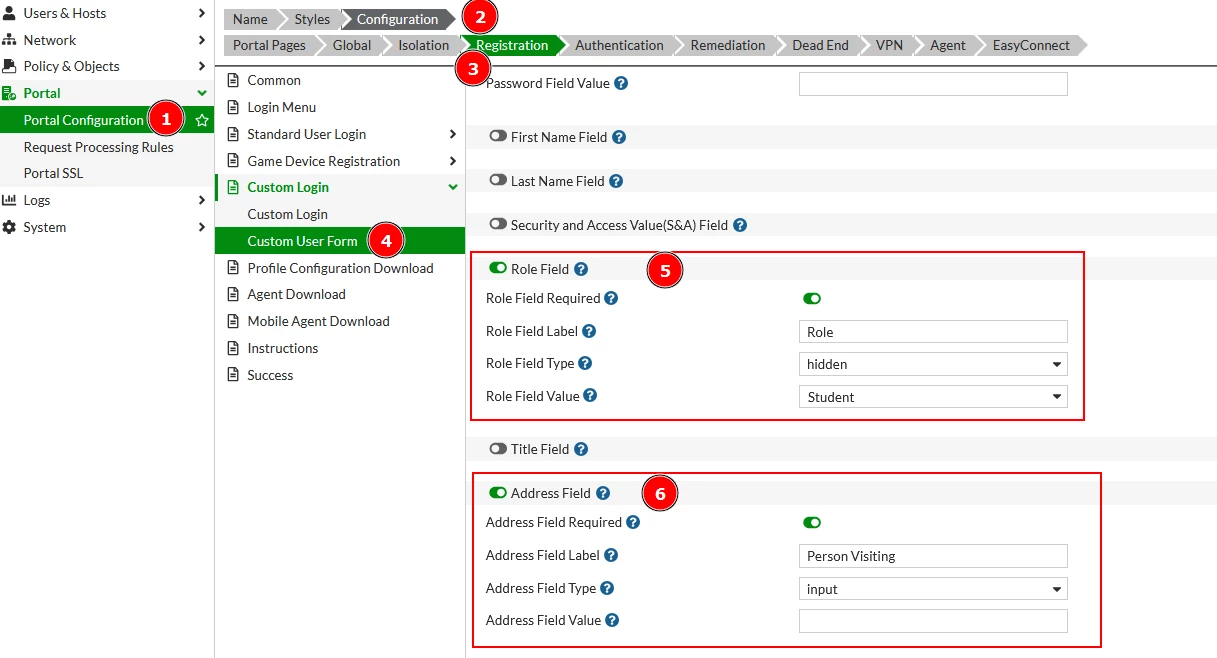Show help for Address Field Value
This screenshot has width=1217, height=658.
[612, 620]
